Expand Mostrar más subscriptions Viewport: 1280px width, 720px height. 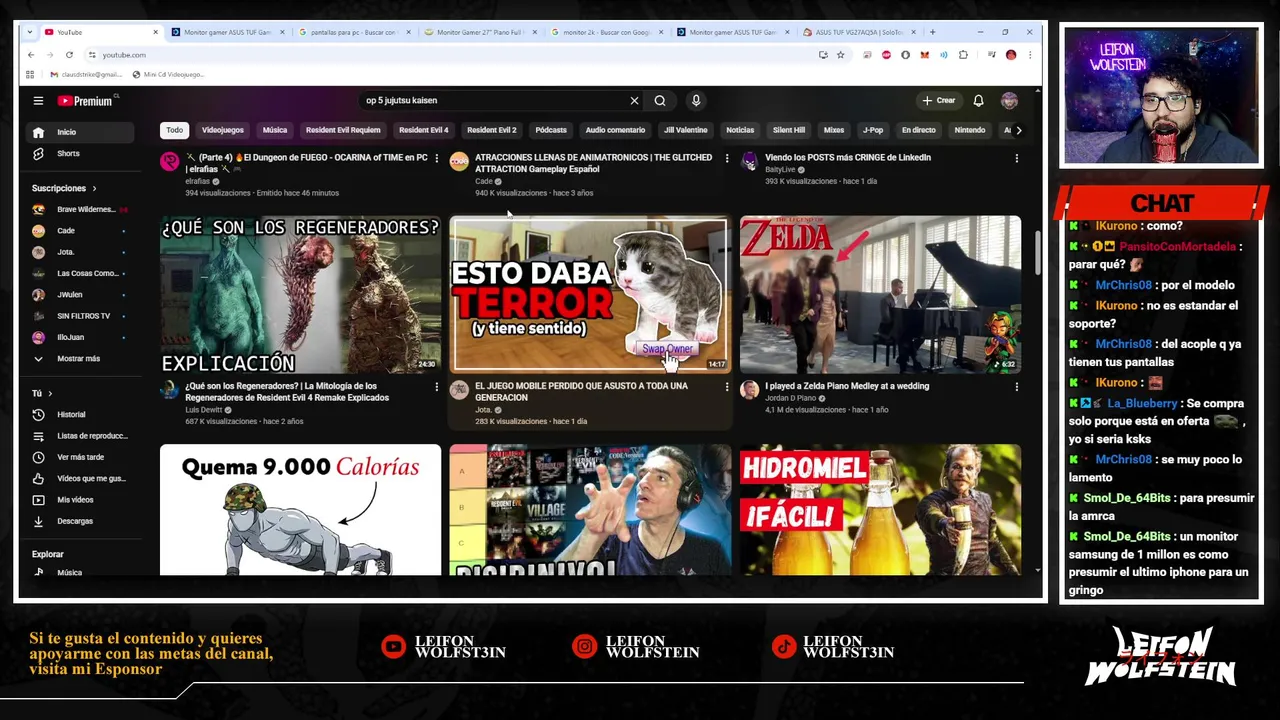[x=81, y=359]
